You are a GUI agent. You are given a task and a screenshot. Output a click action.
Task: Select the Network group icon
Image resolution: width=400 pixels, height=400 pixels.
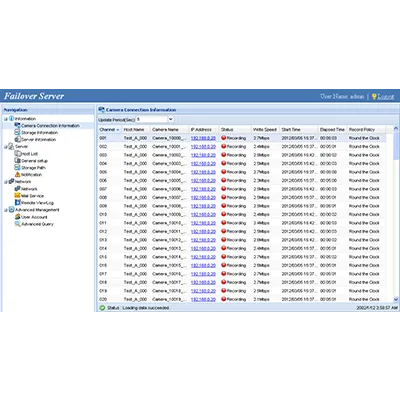pos(11,182)
